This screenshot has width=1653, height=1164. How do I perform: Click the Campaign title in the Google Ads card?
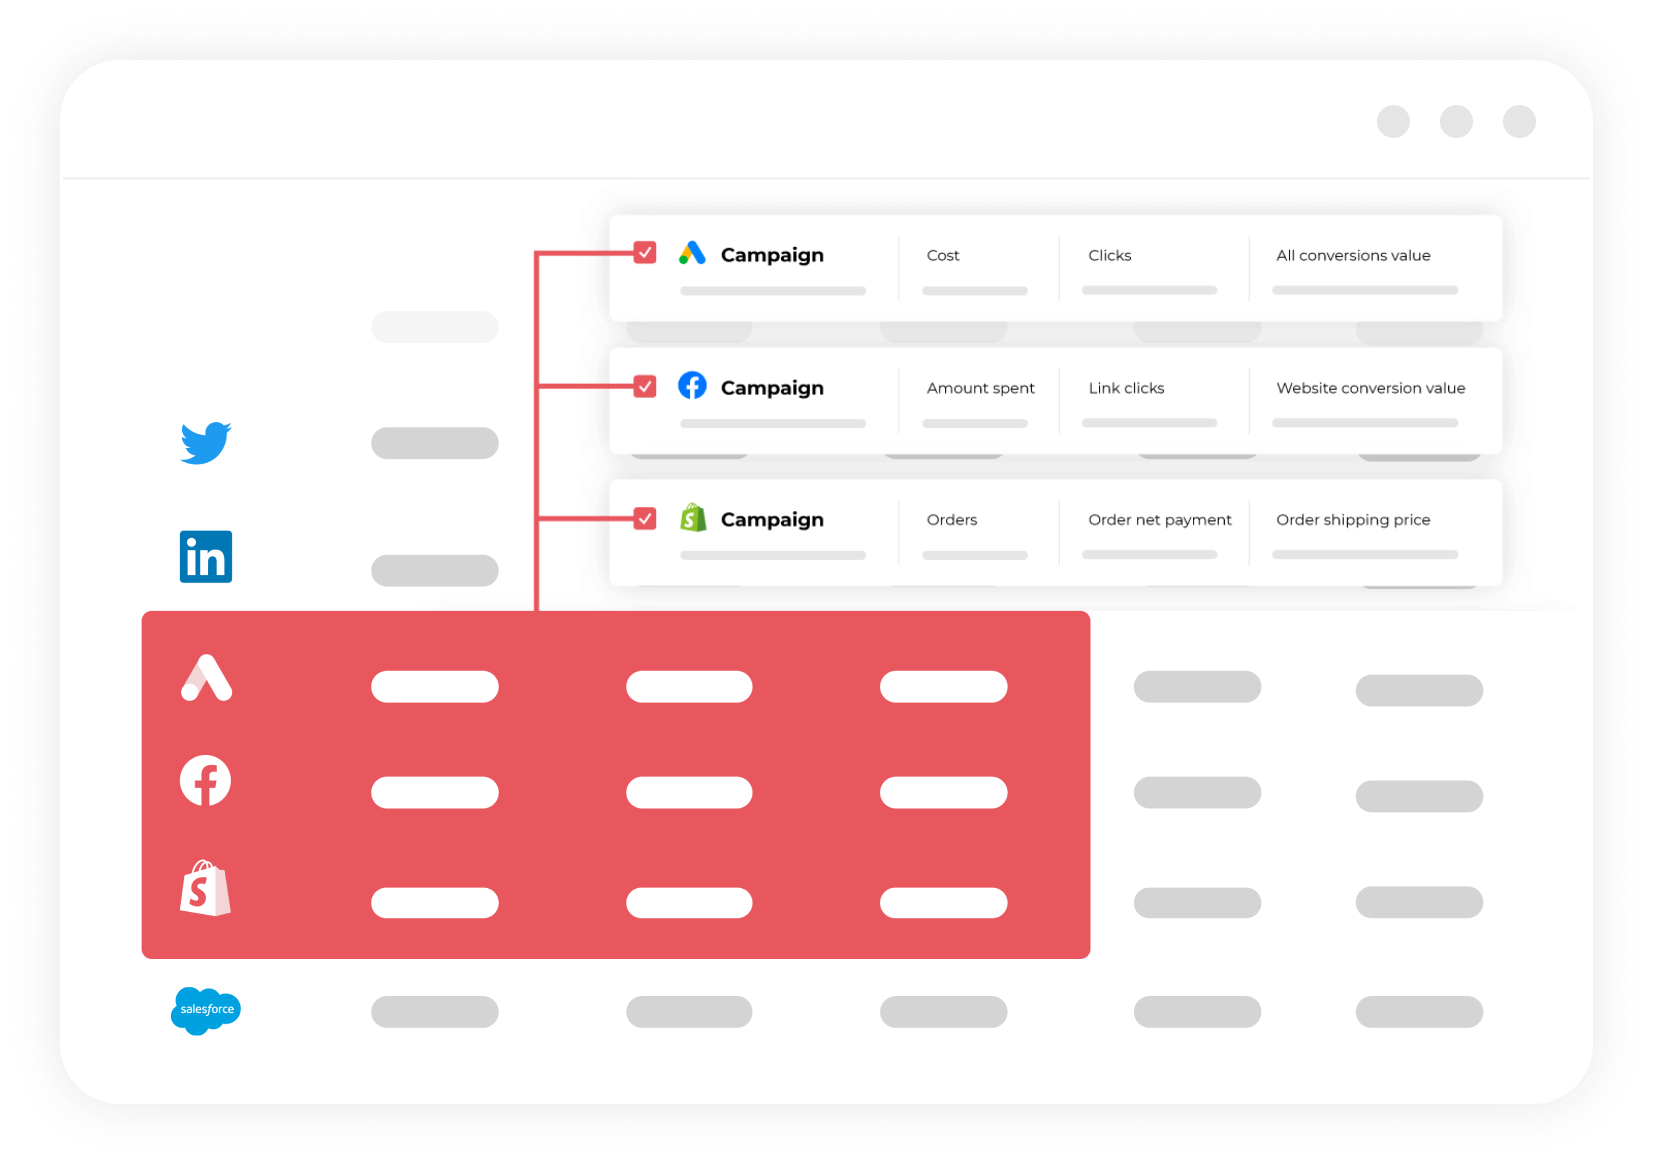click(x=772, y=256)
